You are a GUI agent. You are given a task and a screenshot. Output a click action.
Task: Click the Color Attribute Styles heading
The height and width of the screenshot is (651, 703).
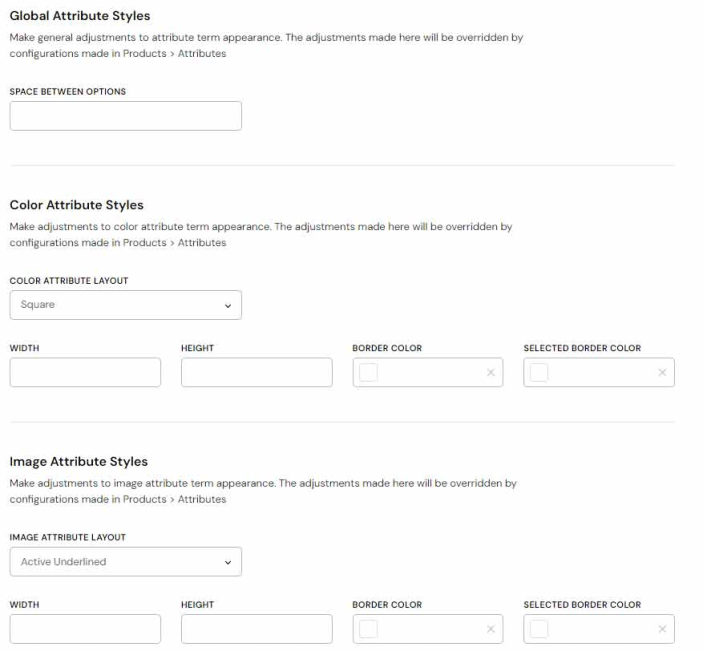[x=76, y=205]
